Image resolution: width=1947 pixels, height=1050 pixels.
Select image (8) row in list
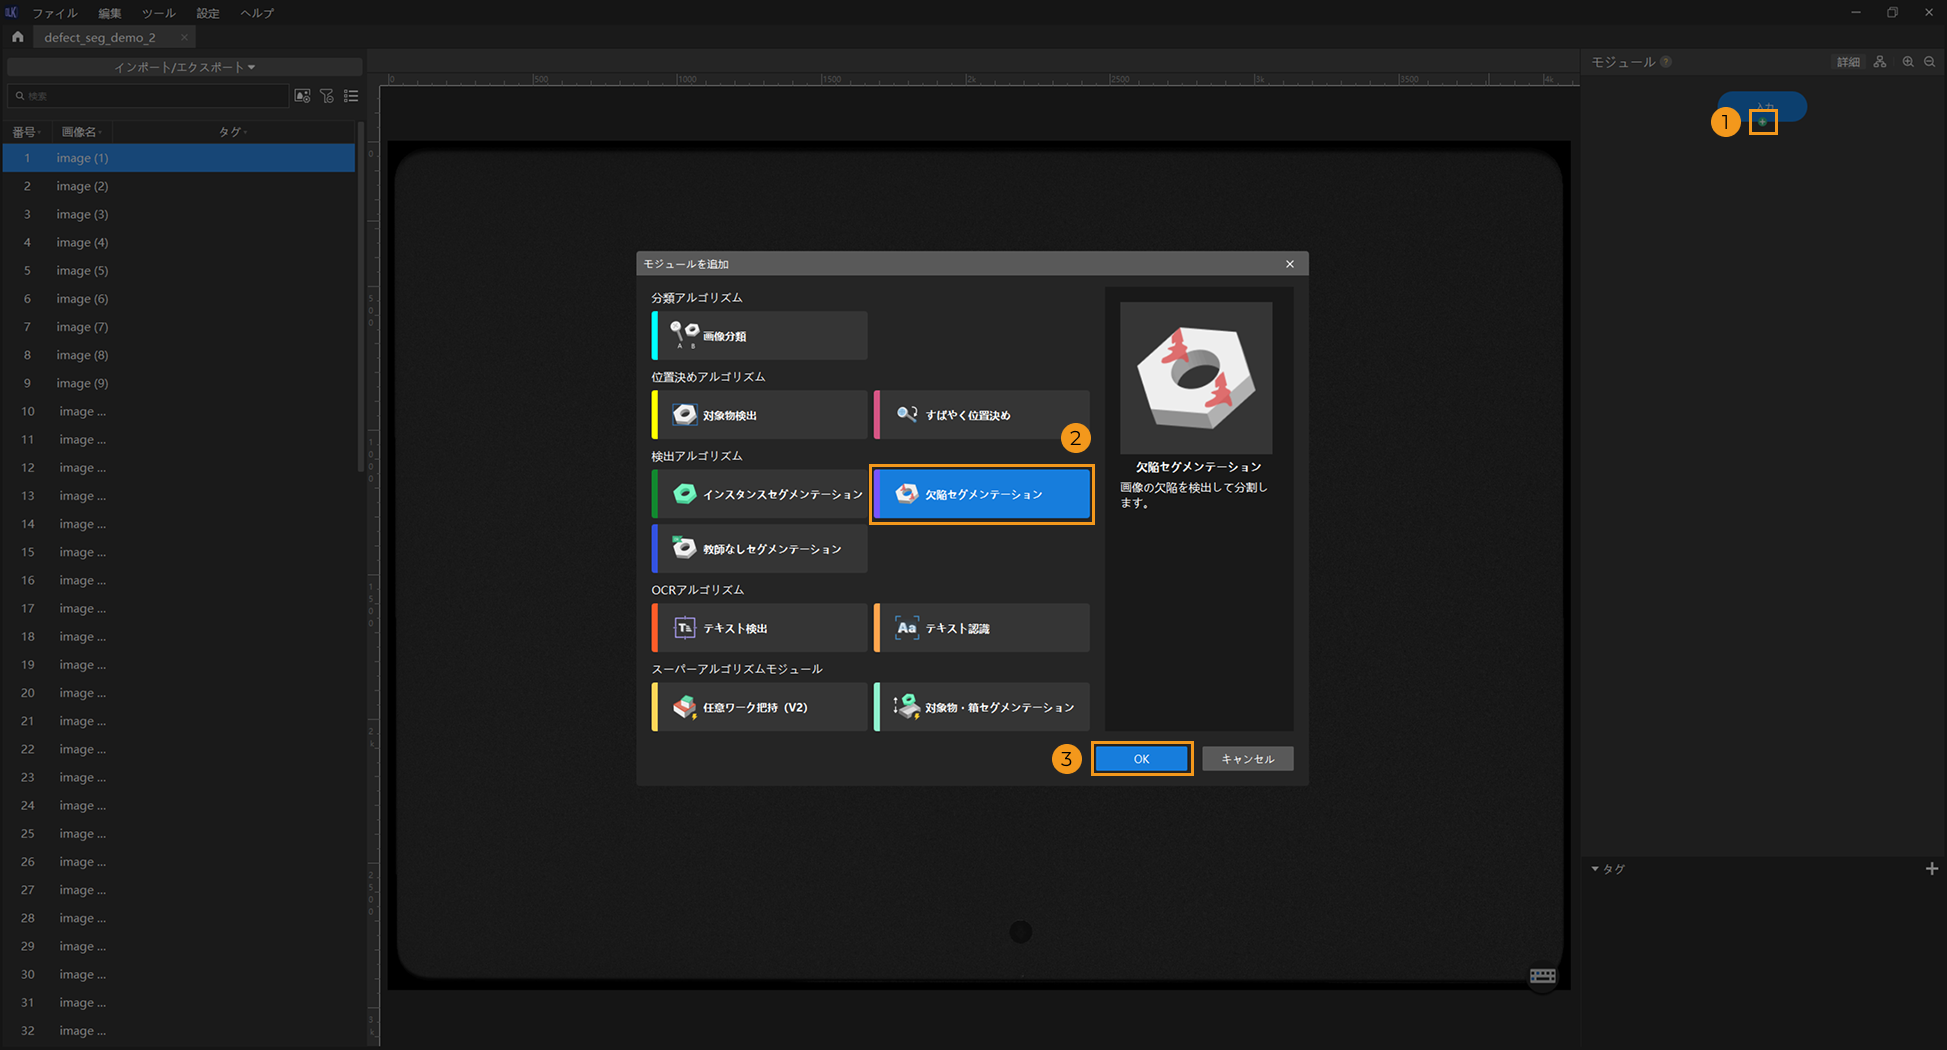coord(179,355)
